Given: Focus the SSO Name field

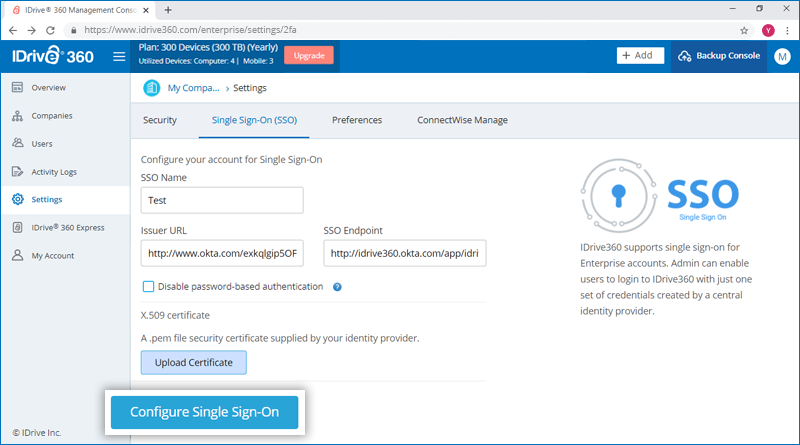Looking at the screenshot, I should pos(222,200).
